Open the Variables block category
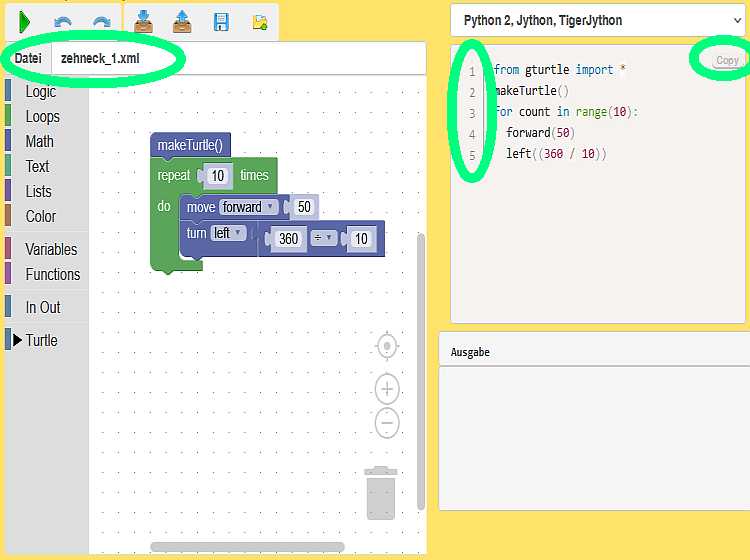Screen dimensions: 750x560 point(51,249)
